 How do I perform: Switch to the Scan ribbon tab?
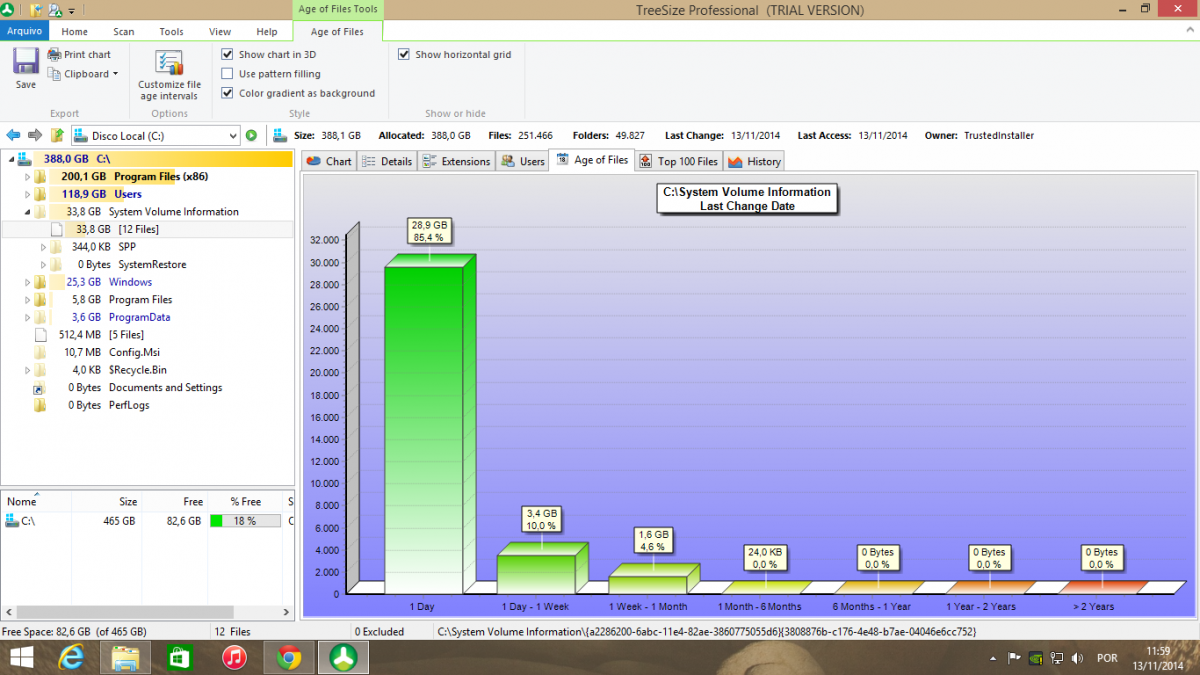click(x=124, y=32)
